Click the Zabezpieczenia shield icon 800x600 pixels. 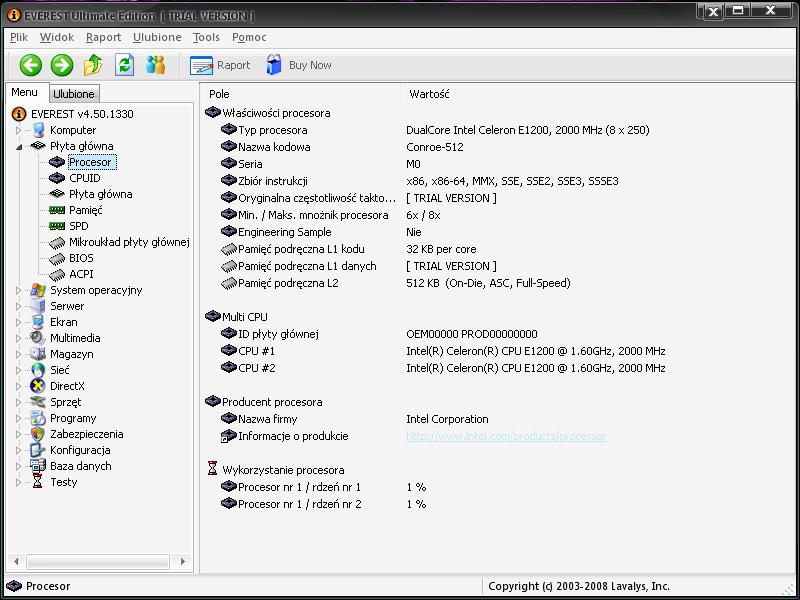pyautogui.click(x=38, y=434)
